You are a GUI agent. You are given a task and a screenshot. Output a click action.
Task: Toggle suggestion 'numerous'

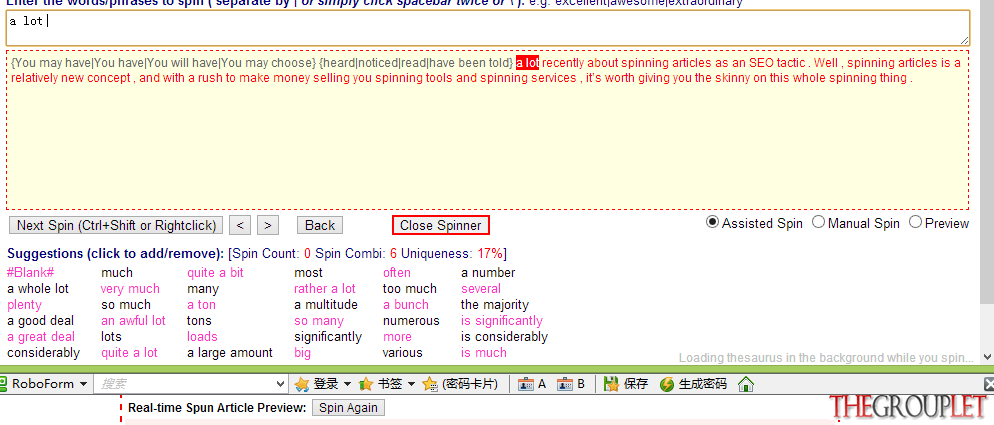tap(411, 321)
